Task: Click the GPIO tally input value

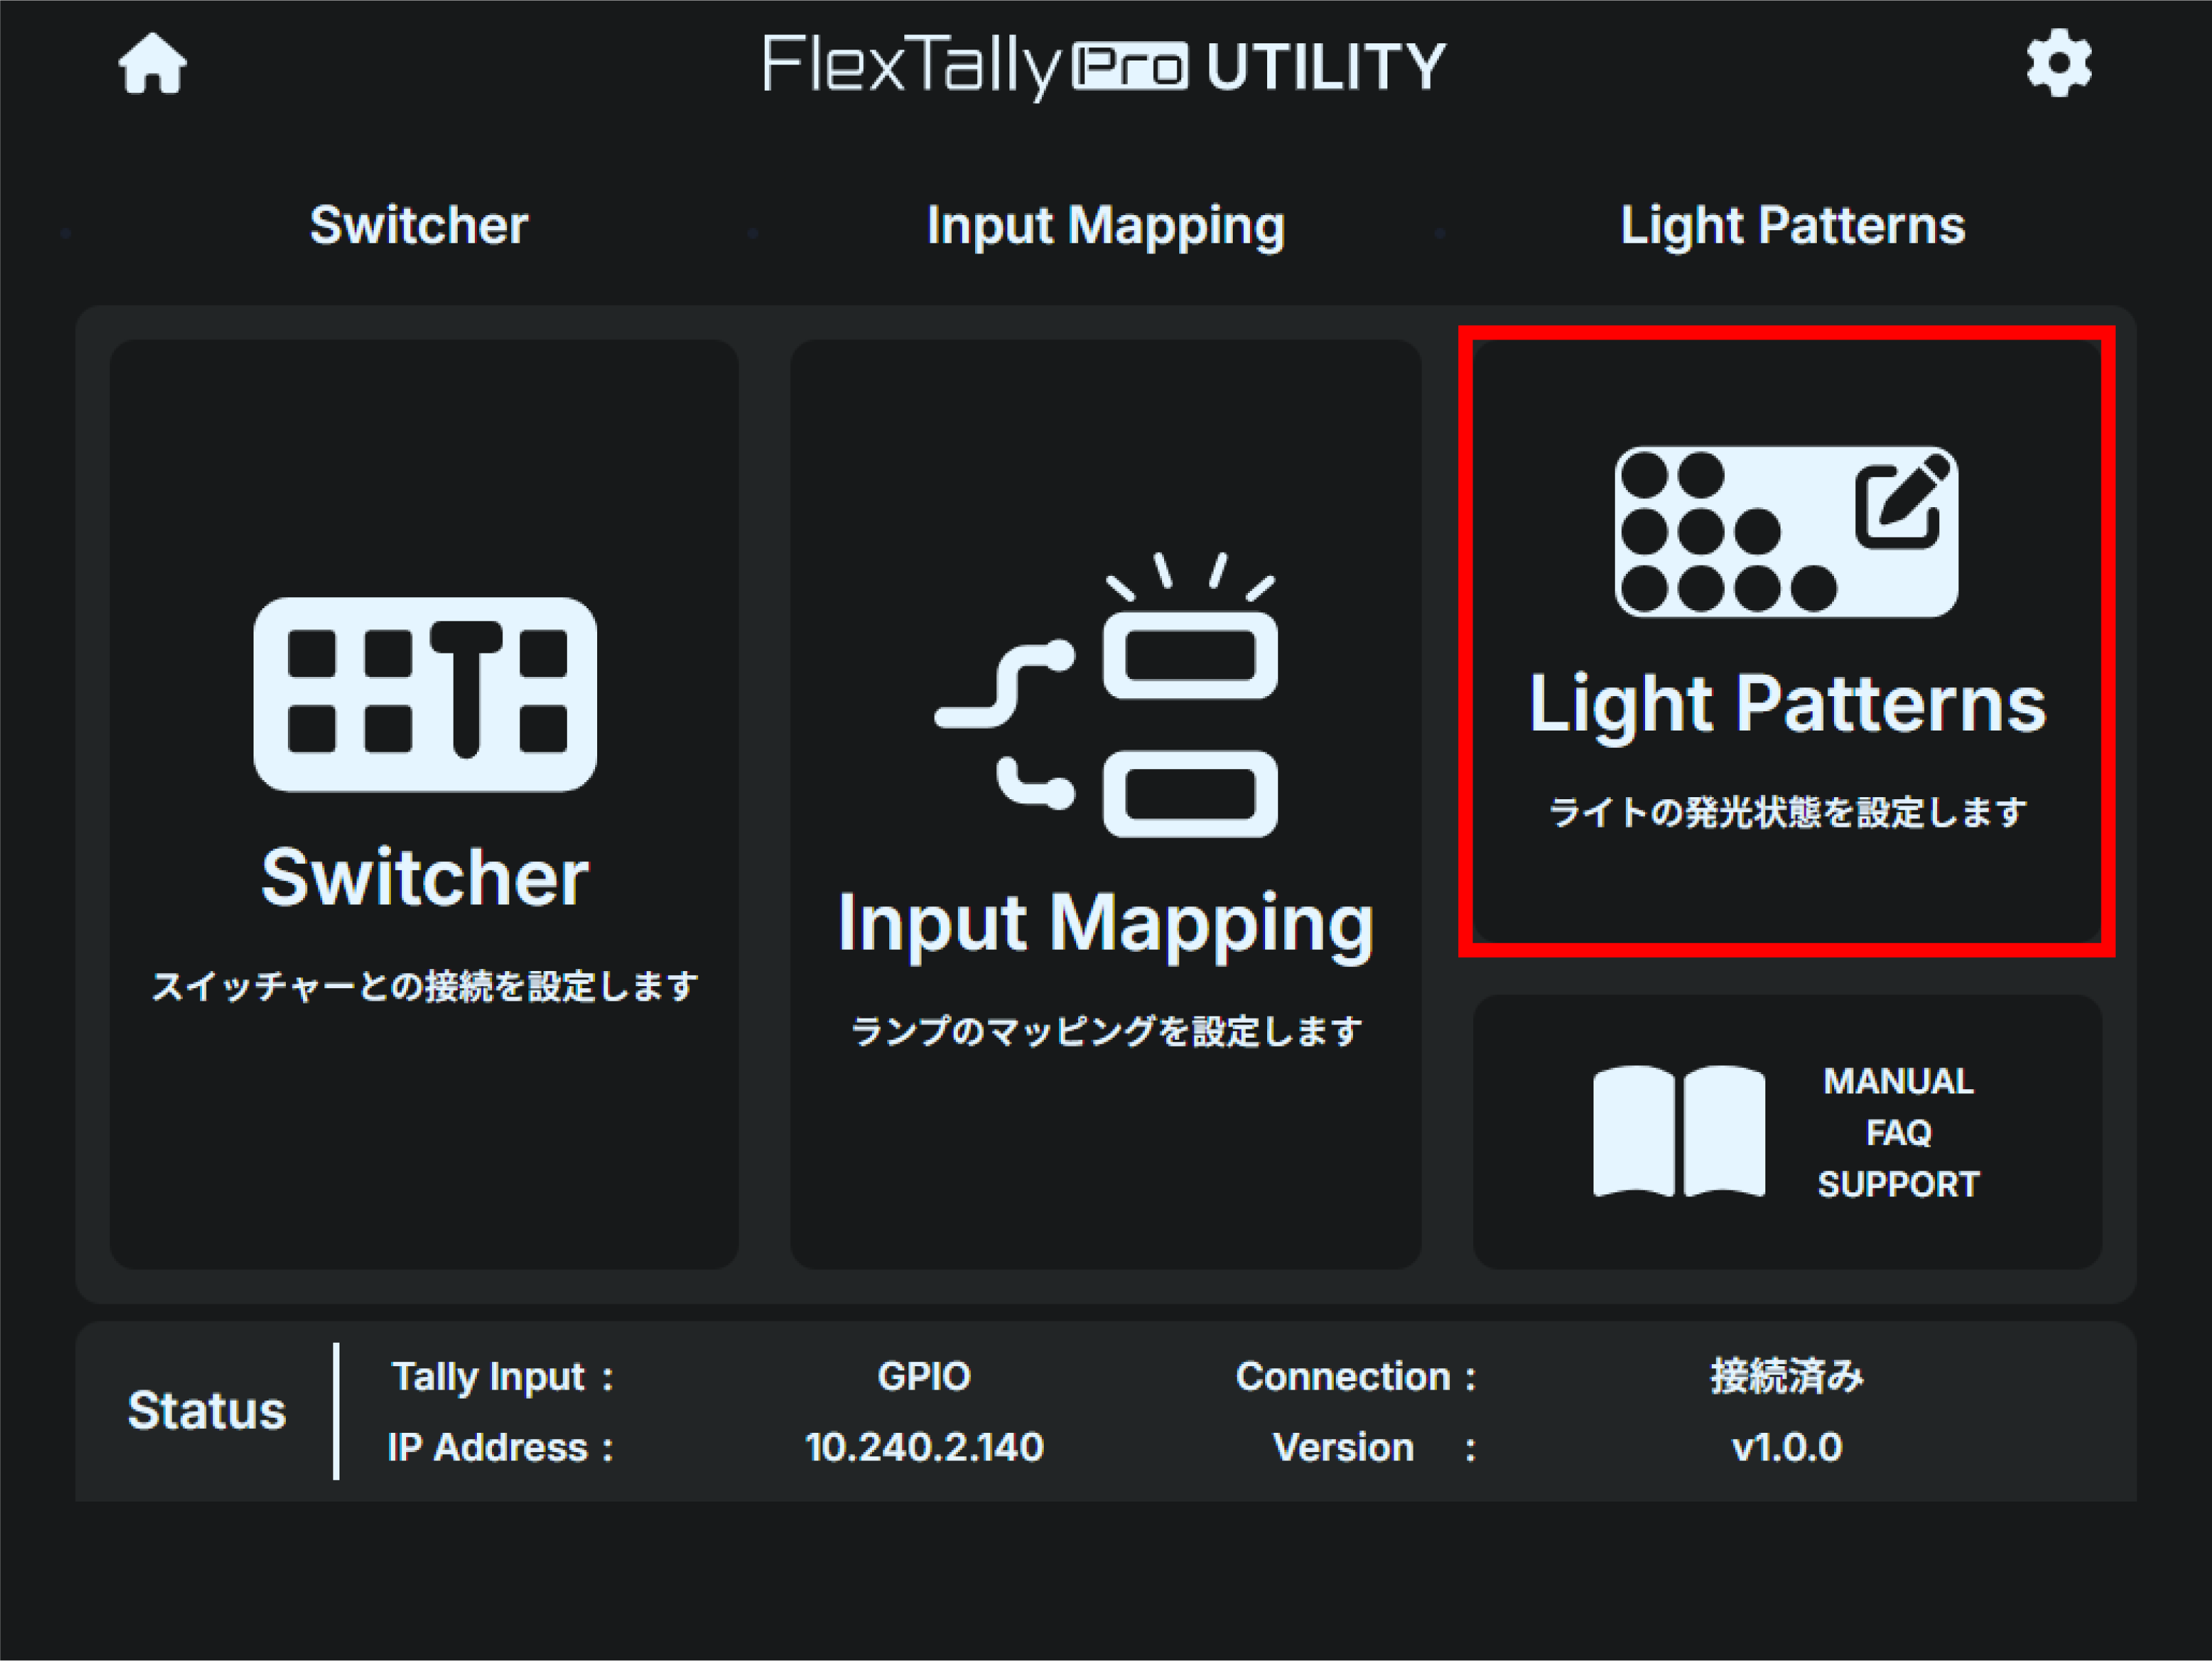Action: [924, 1376]
